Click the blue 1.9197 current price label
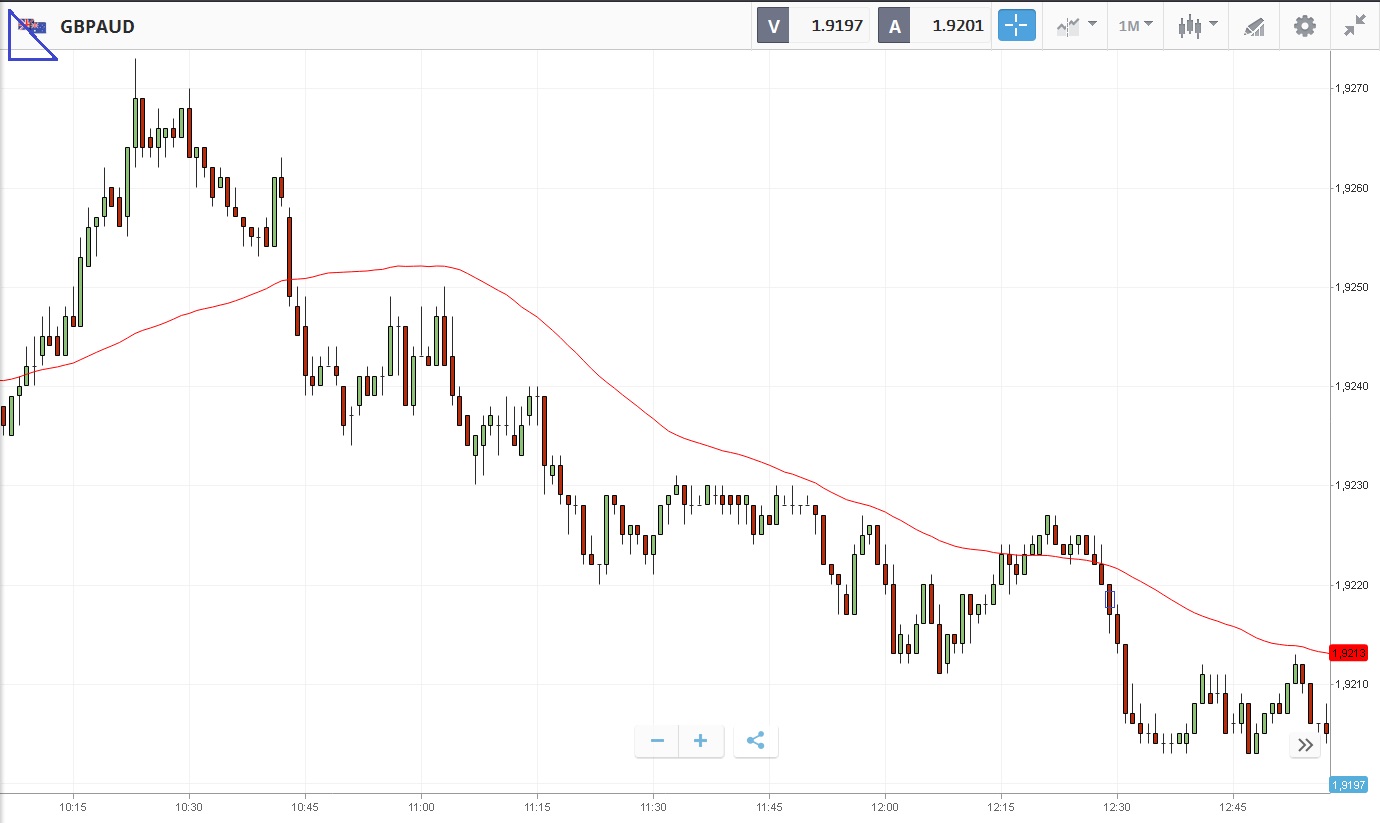This screenshot has width=1380, height=823. tap(1349, 785)
